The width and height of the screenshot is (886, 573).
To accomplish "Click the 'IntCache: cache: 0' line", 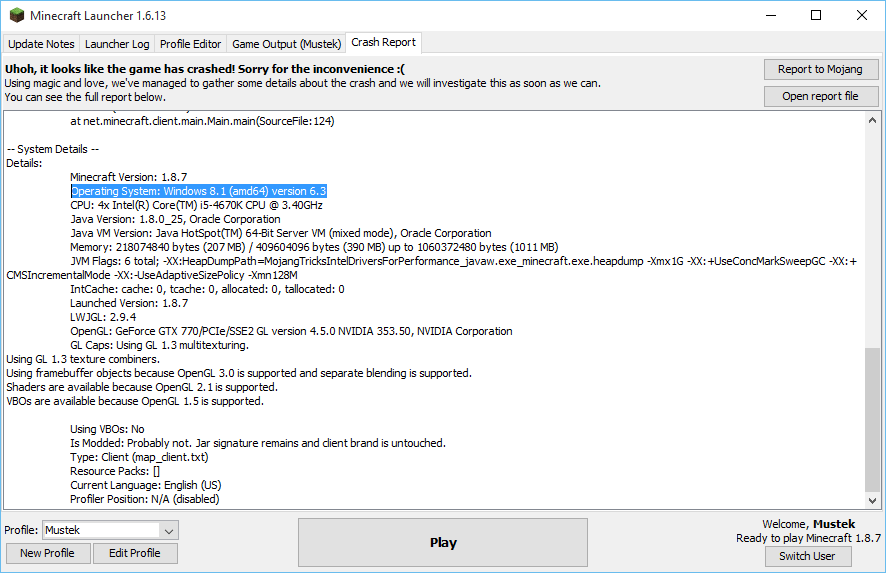I will coord(207,289).
